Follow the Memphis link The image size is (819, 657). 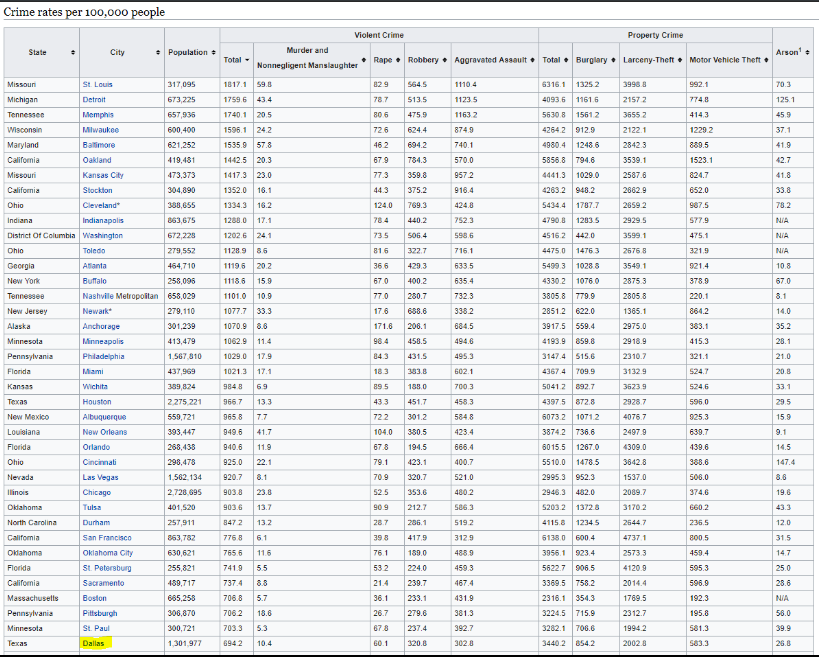point(98,115)
